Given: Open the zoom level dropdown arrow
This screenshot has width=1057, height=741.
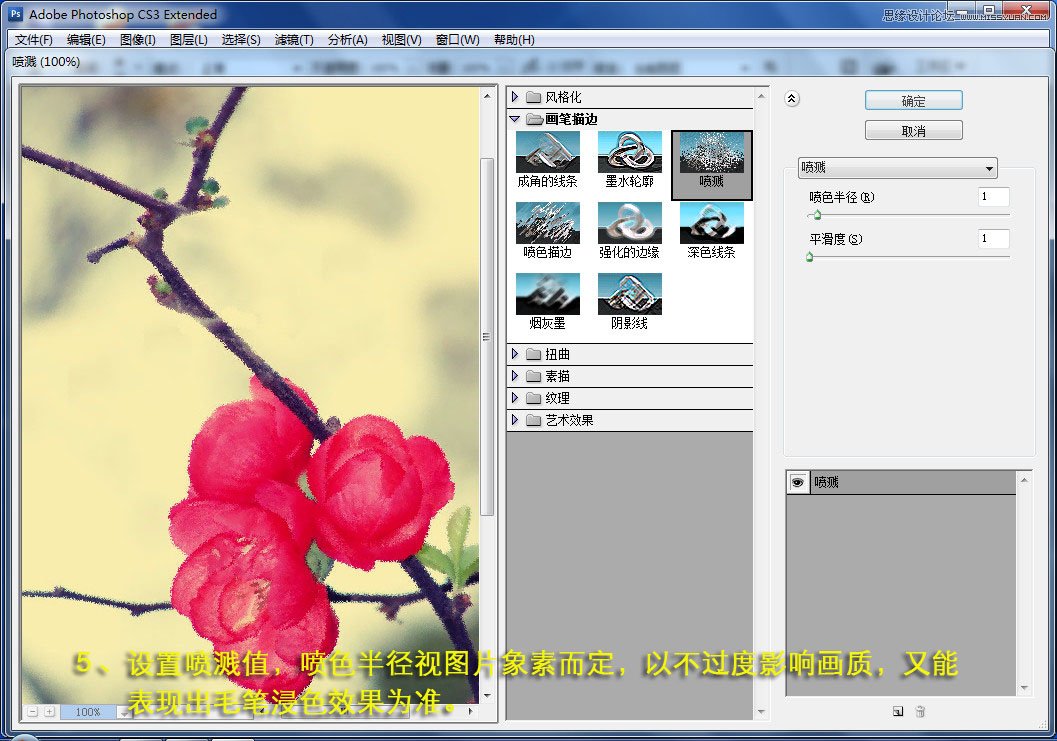Looking at the screenshot, I should 123,712.
